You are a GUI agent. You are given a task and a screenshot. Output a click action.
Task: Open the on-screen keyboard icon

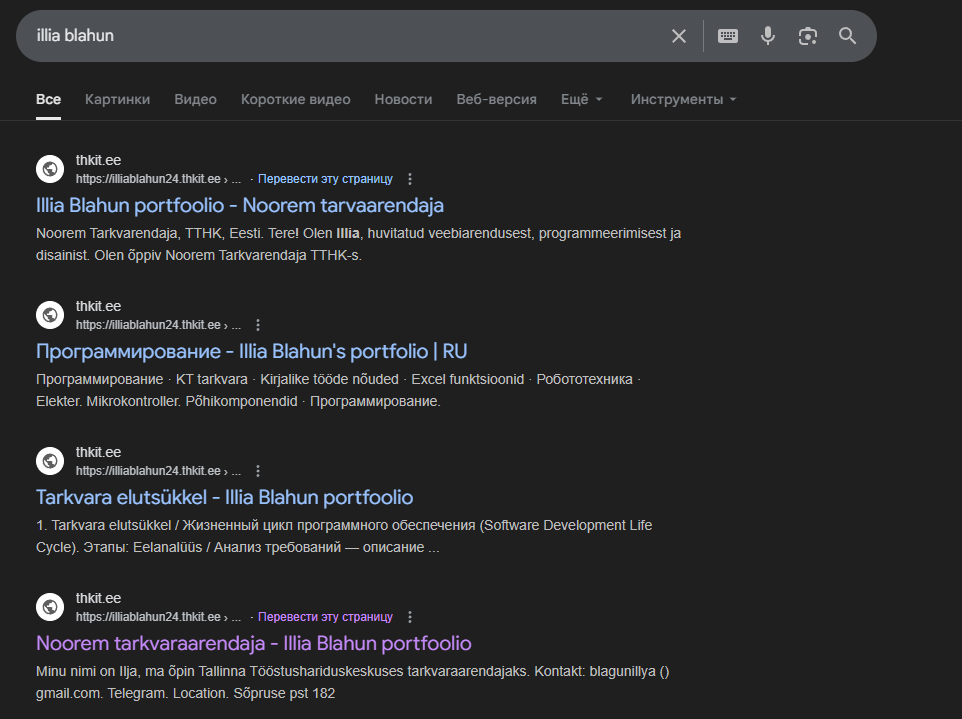(x=728, y=36)
